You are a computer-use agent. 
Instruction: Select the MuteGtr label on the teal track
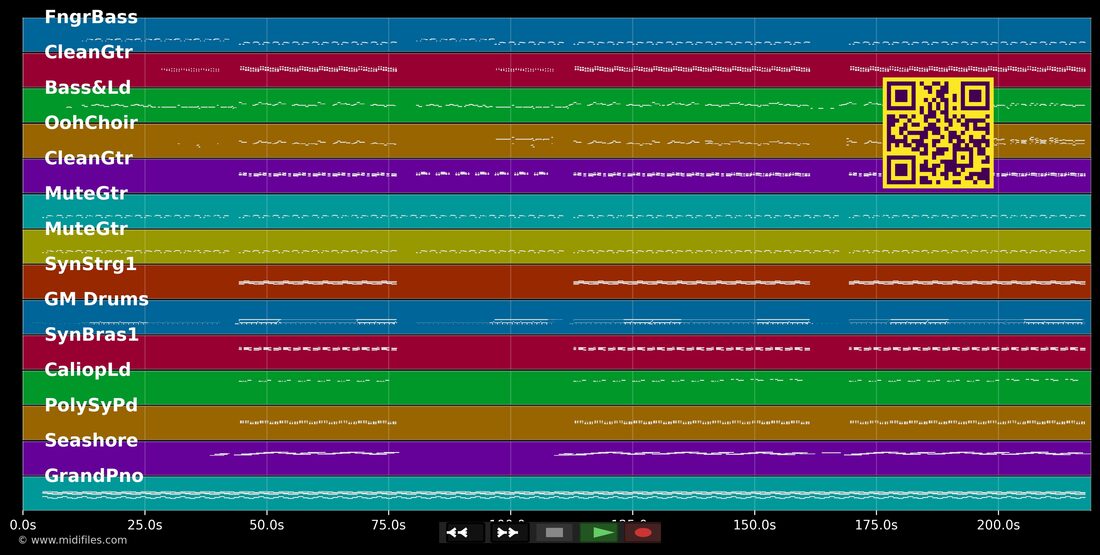86,193
